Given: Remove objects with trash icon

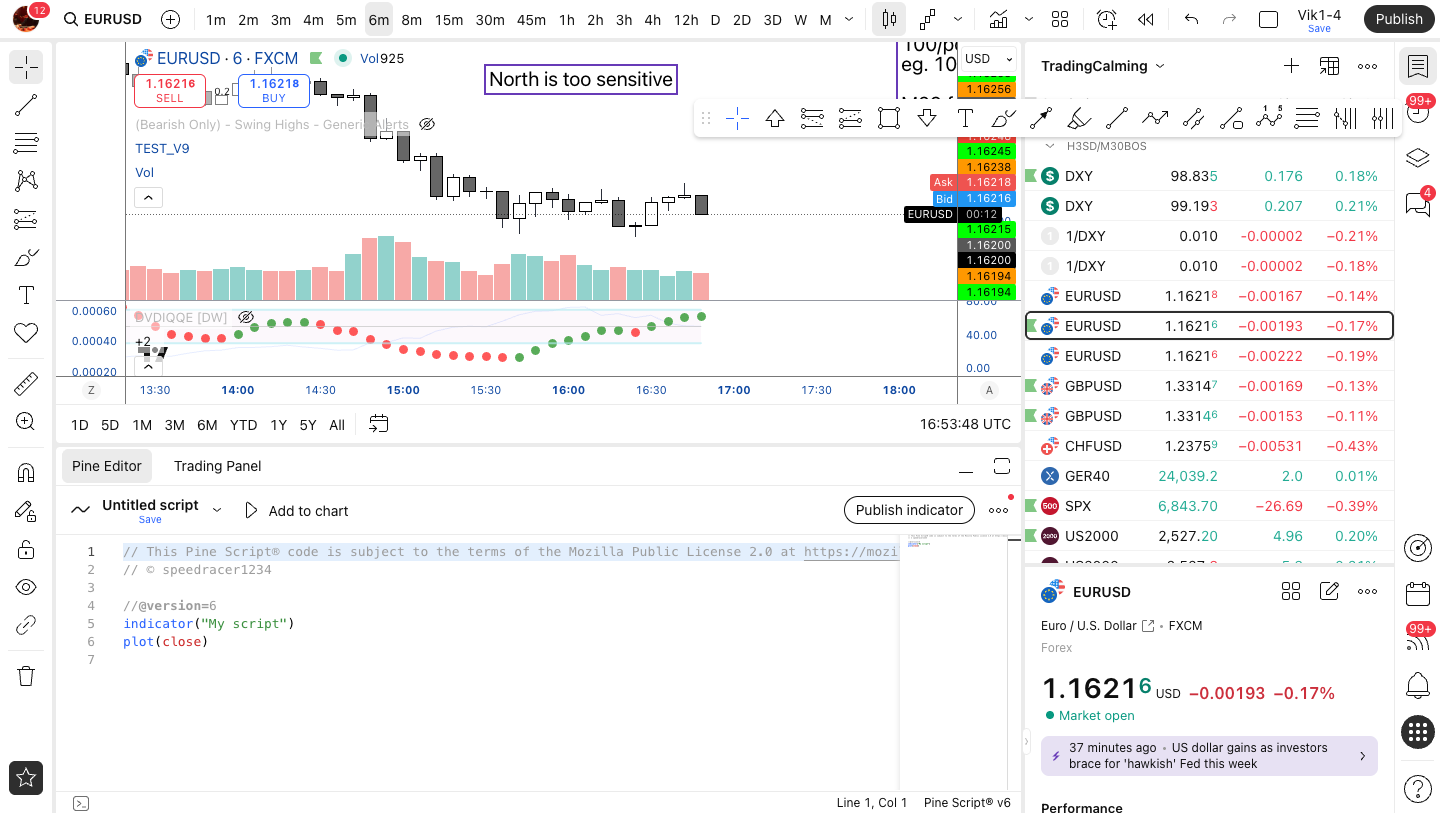Looking at the screenshot, I should (x=27, y=676).
